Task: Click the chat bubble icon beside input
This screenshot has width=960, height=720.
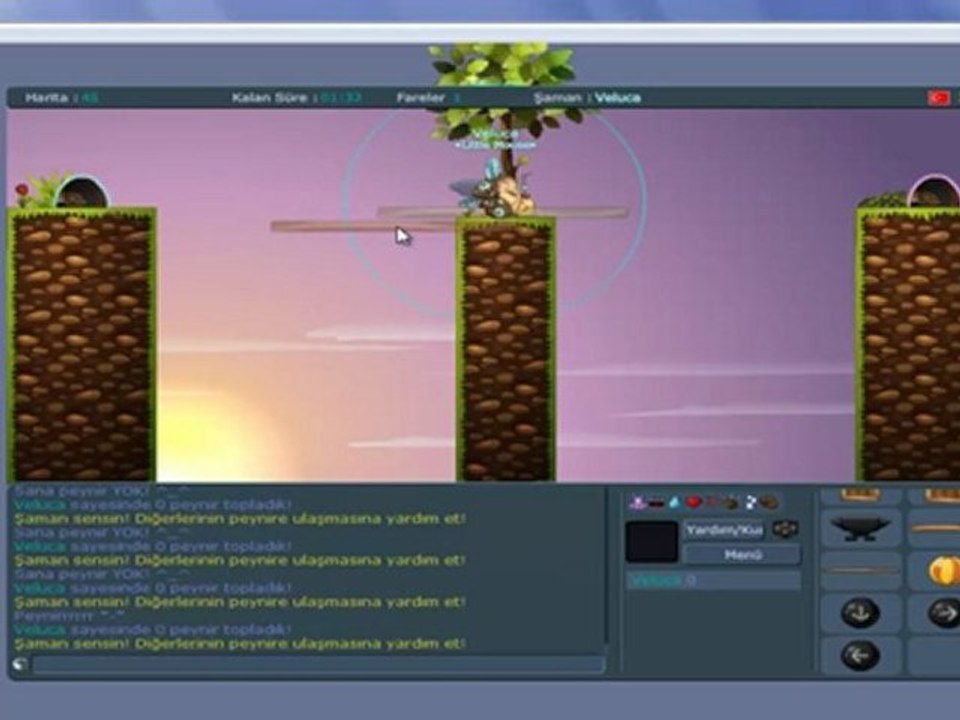Action: pyautogui.click(x=20, y=664)
